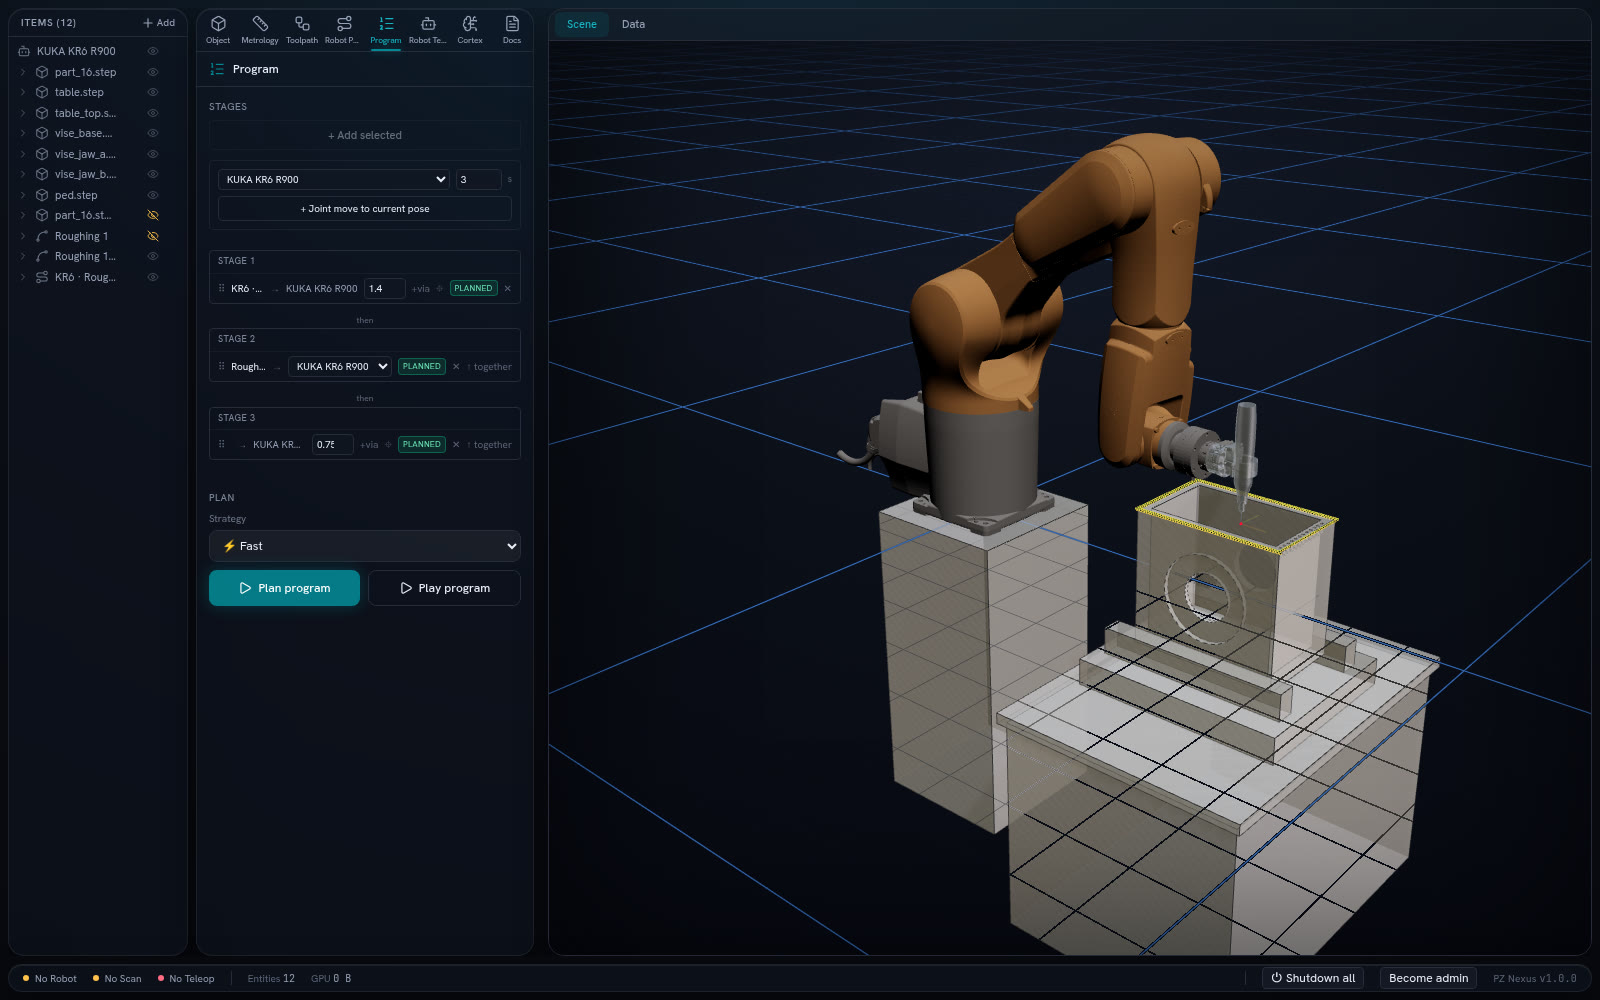
Task: Remove the Stage 1 entry with its X
Action: (508, 289)
